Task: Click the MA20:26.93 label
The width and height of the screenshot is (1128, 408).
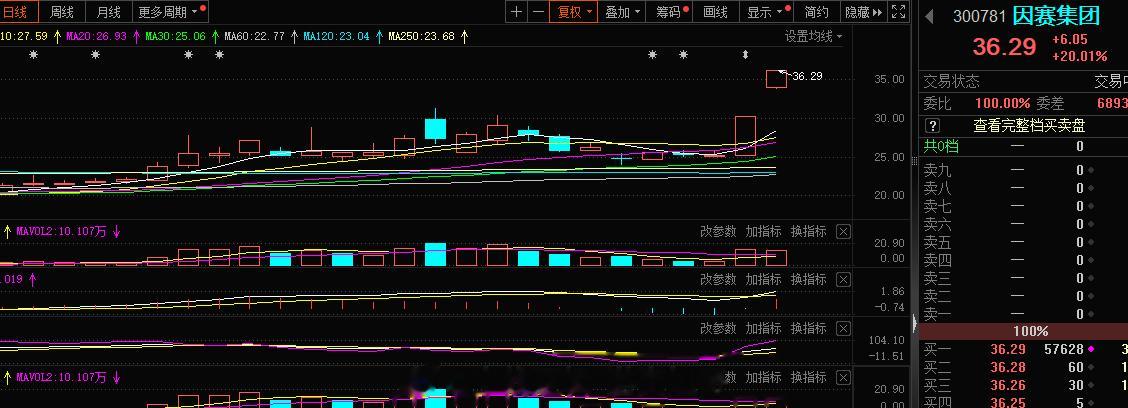Action: pyautogui.click(x=96, y=36)
